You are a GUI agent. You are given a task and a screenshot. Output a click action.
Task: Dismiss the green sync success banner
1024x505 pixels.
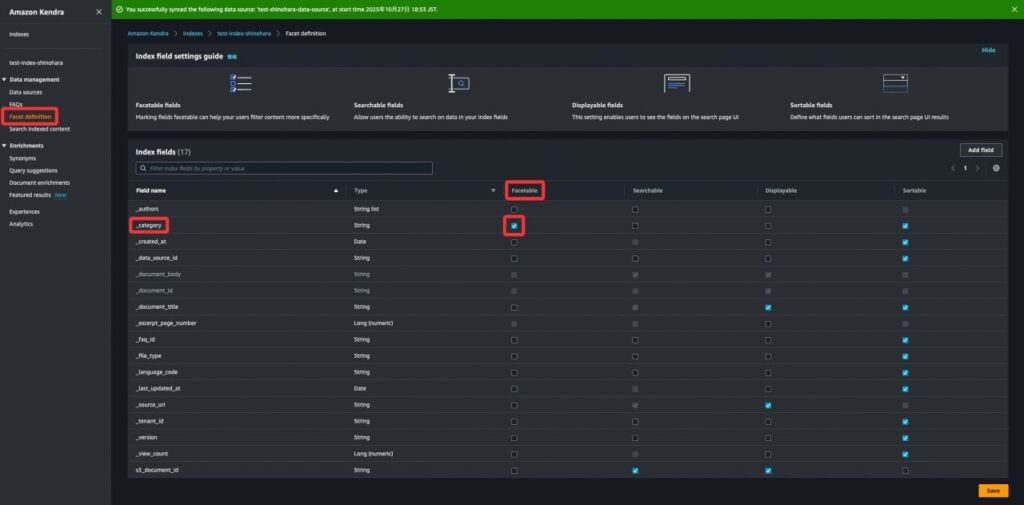click(x=1014, y=9)
